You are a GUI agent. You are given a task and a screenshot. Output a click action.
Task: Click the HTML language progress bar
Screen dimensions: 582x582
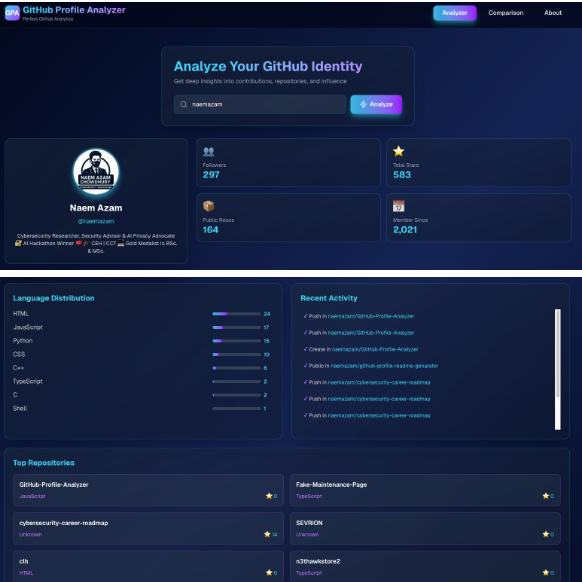236,314
